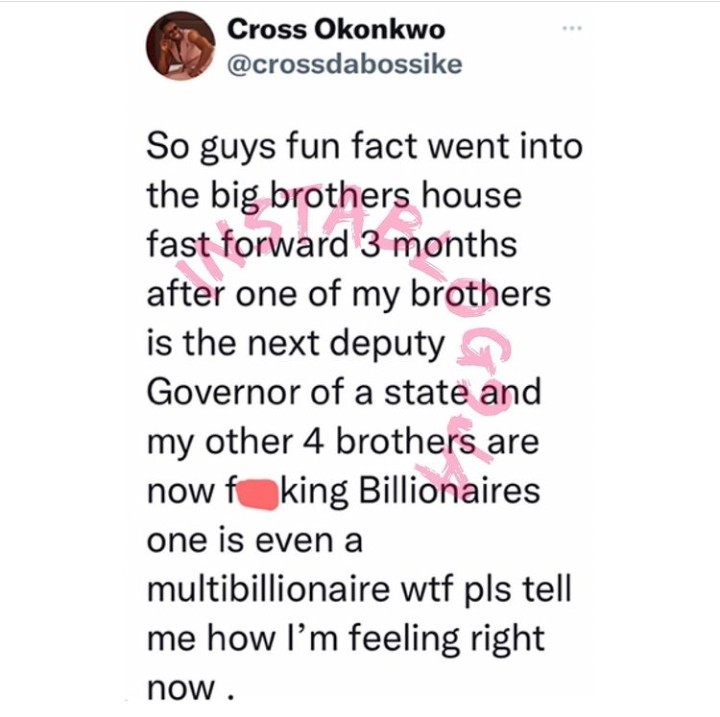Open the @crossdabossike handle link
This screenshot has height=717, width=720.
(x=345, y=65)
